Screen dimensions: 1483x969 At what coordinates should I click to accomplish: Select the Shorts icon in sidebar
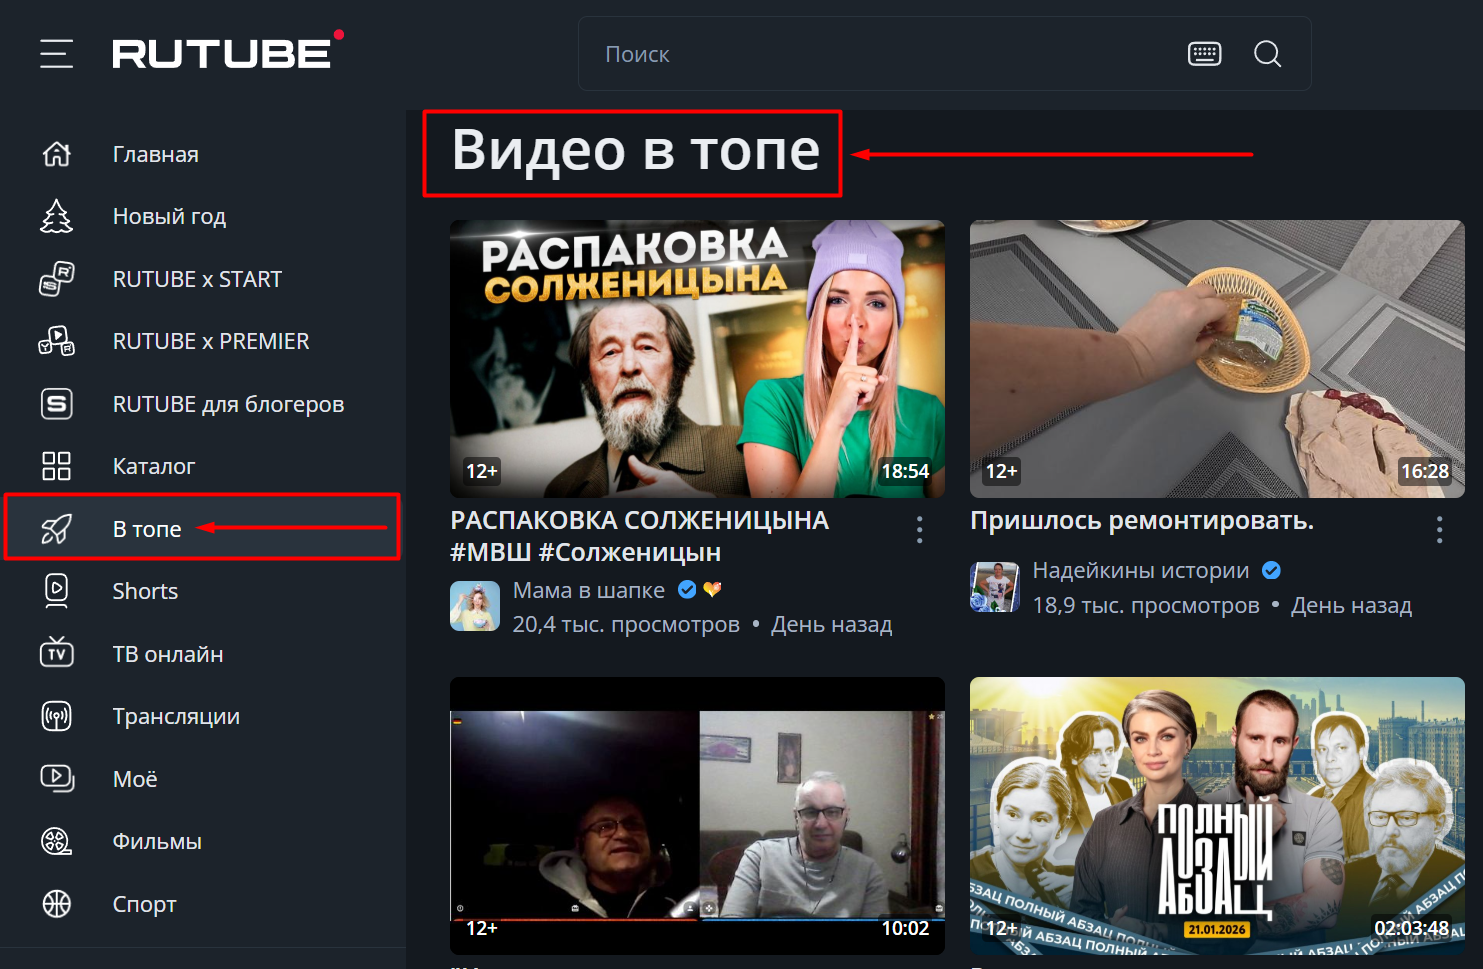[x=57, y=591]
